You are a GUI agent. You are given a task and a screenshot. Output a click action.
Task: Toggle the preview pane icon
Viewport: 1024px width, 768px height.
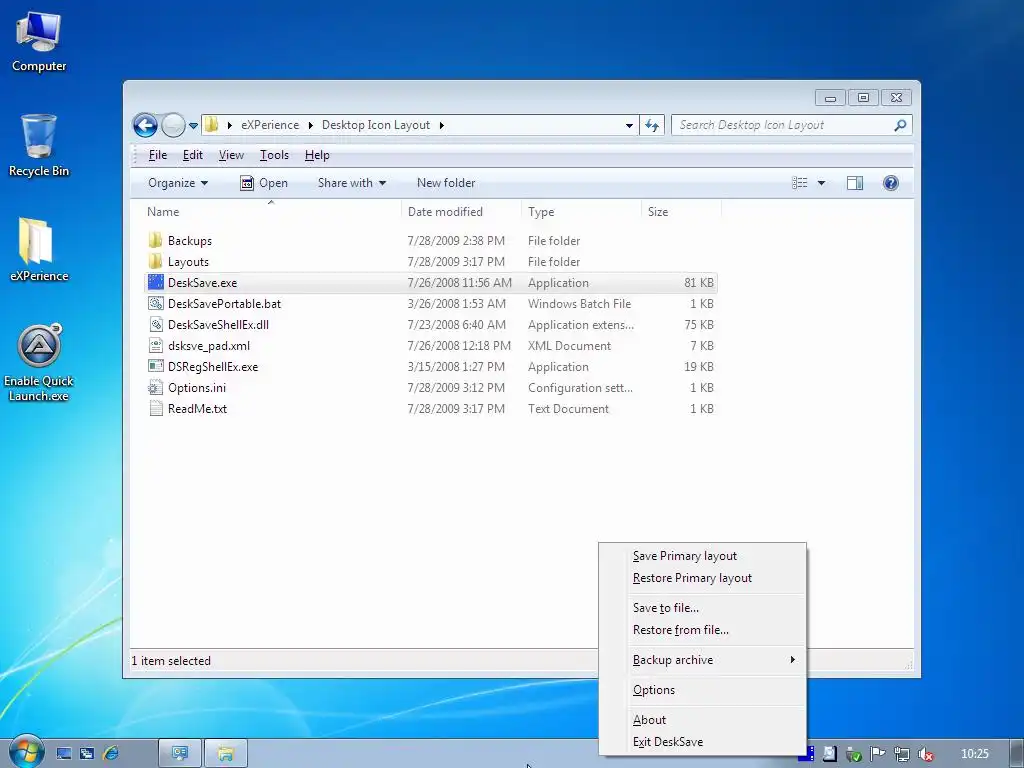[854, 183]
